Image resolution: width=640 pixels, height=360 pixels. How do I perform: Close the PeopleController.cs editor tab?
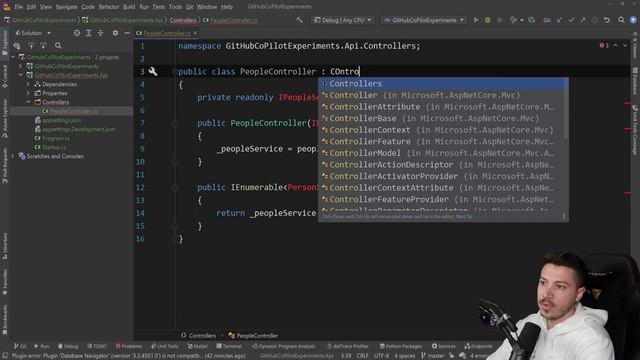coord(195,33)
